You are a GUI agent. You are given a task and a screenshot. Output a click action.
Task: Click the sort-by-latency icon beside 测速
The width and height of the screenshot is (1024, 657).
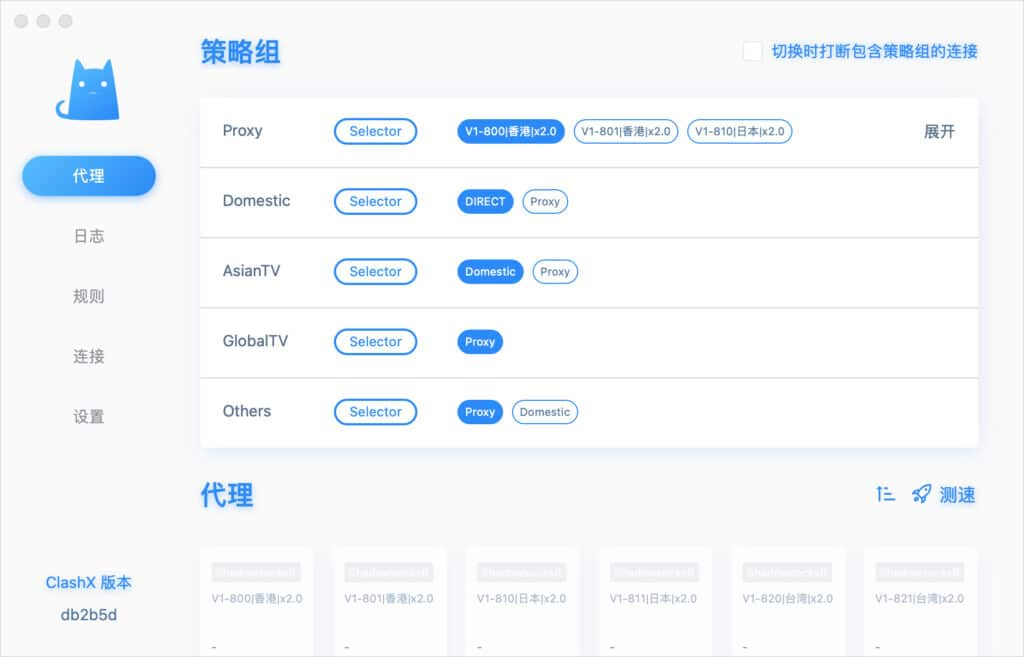coord(885,493)
